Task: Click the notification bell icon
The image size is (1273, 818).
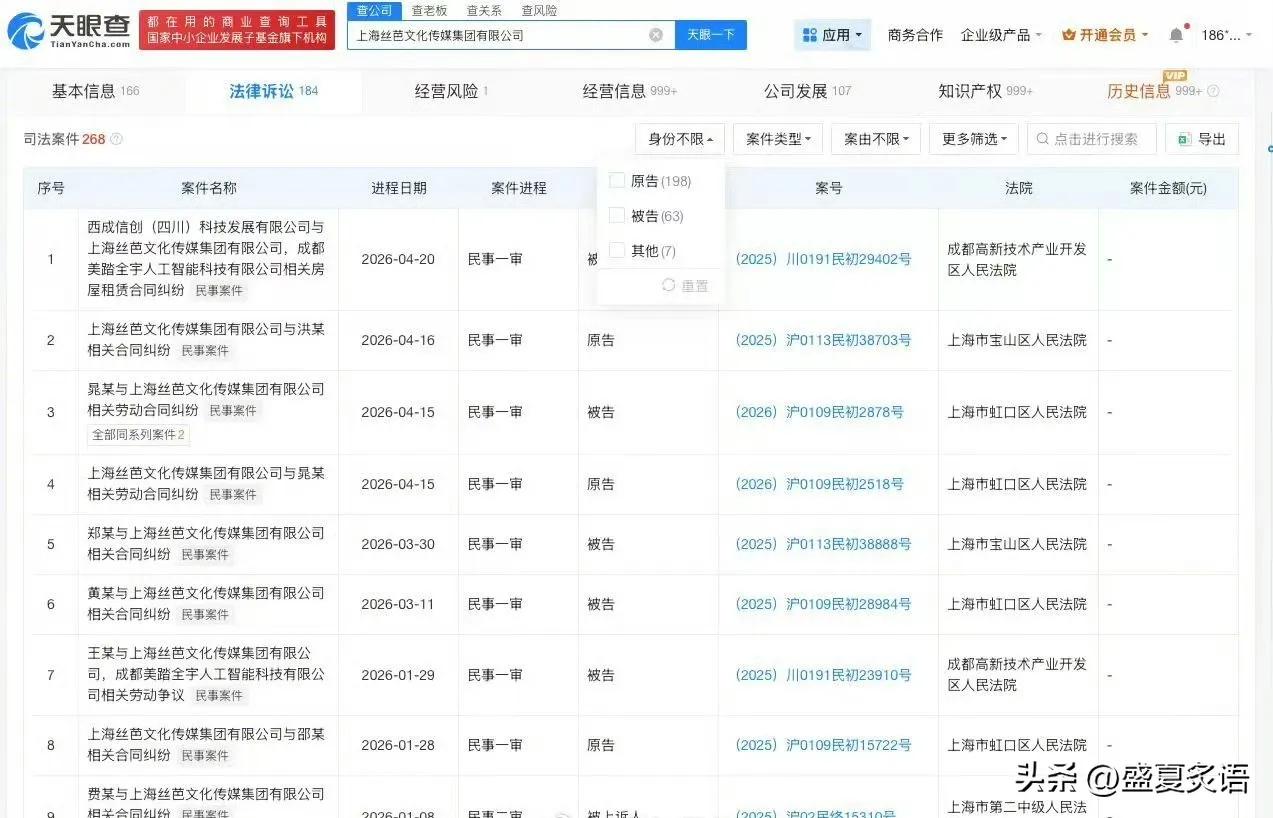Action: click(1177, 35)
